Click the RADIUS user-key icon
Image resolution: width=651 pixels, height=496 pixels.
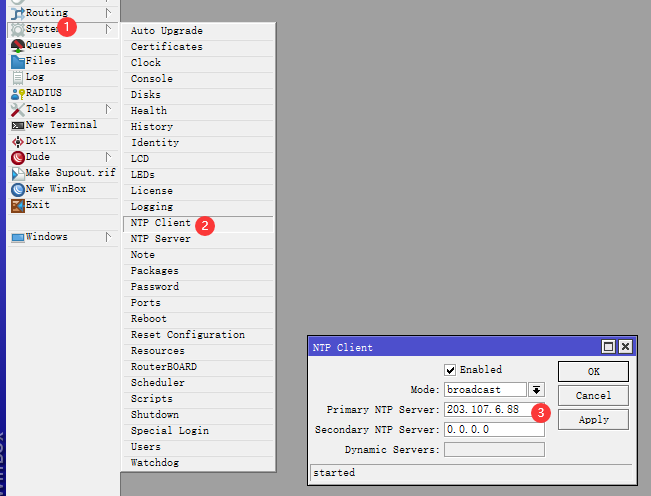coord(18,93)
